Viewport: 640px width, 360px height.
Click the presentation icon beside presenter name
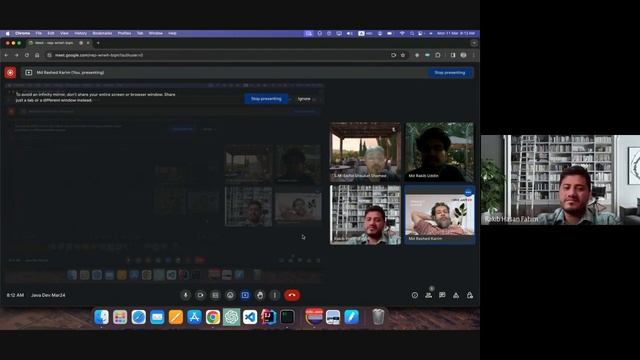29,73
